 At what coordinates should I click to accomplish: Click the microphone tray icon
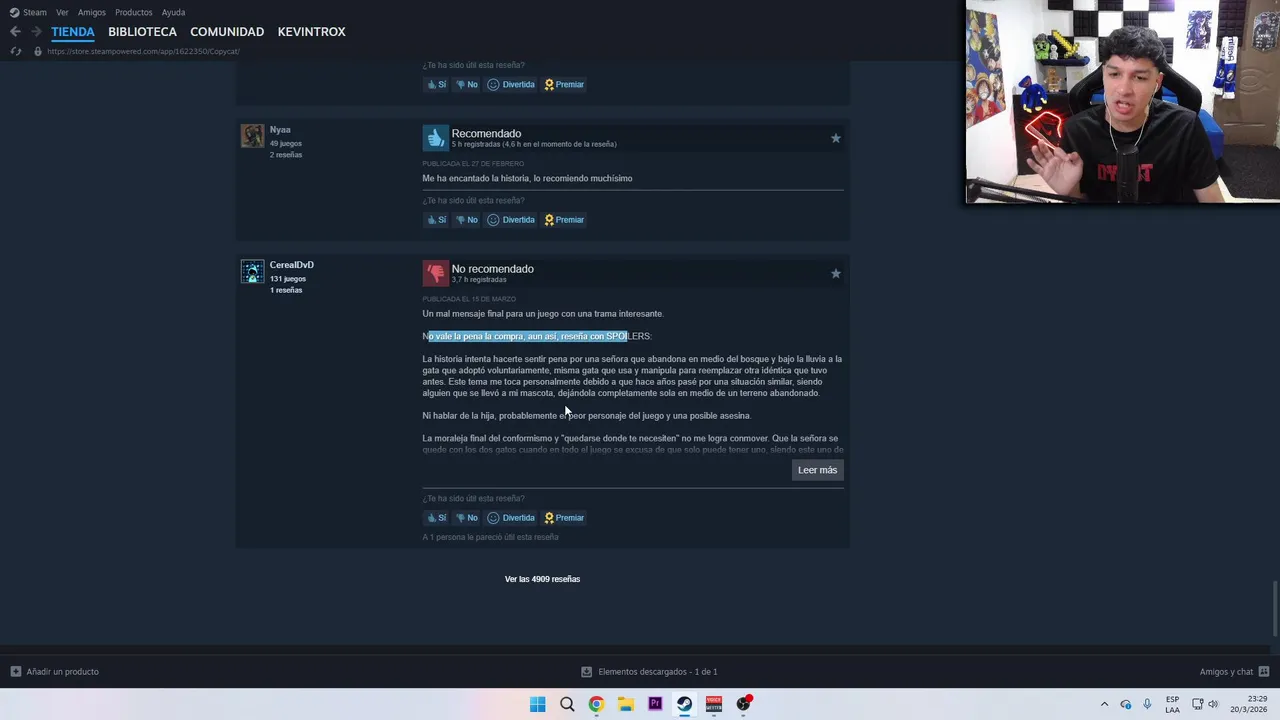(1147, 704)
